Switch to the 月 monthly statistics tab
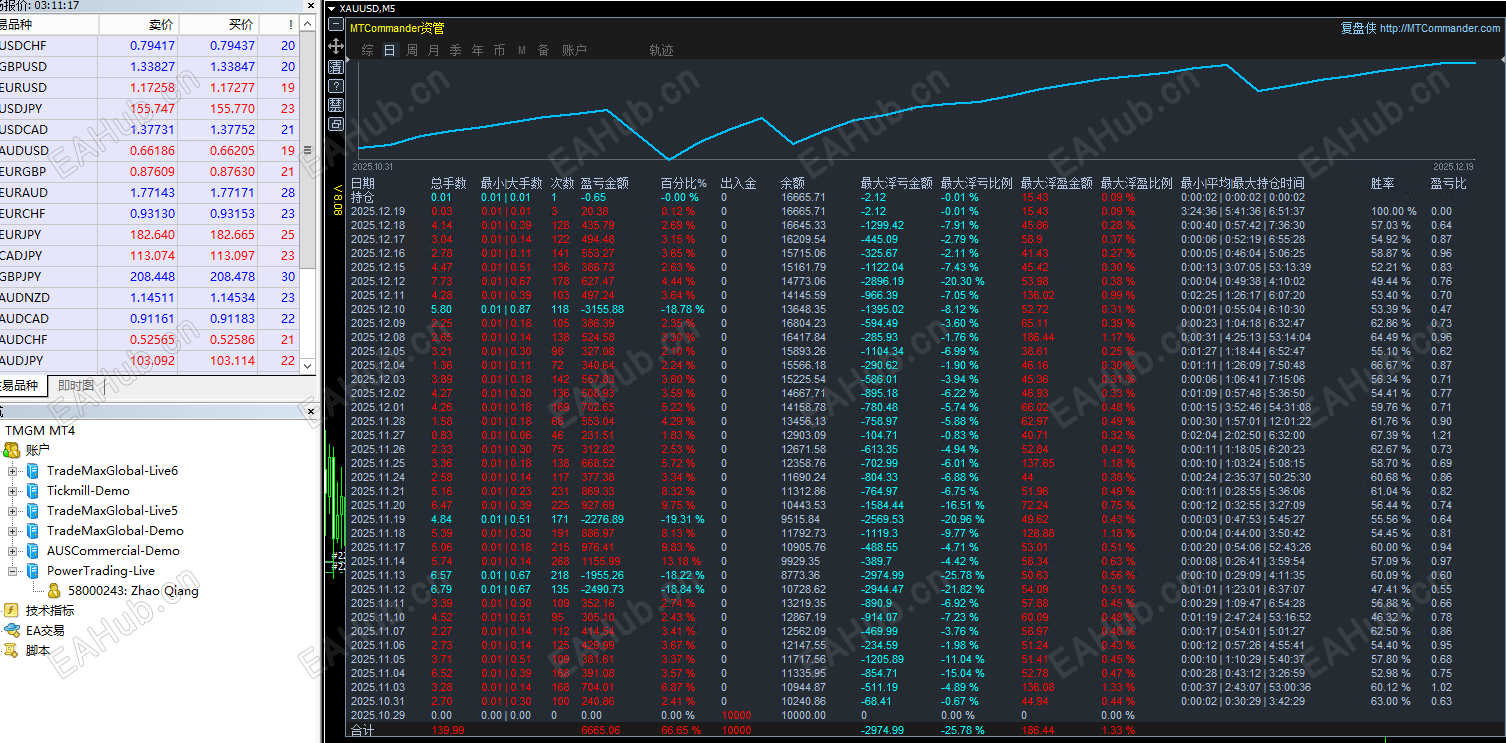The width and height of the screenshot is (1506, 743). (434, 50)
